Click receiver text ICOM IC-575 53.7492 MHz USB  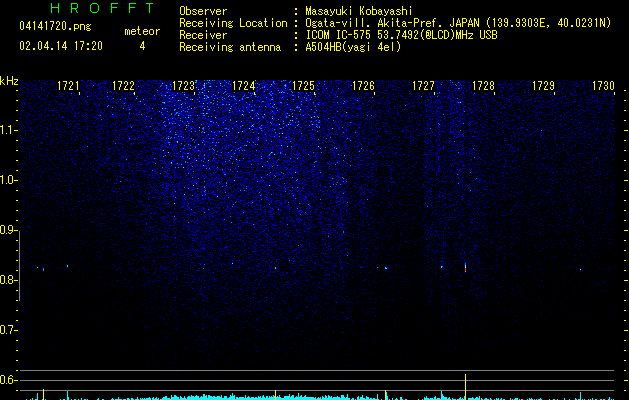pyautogui.click(x=402, y=35)
